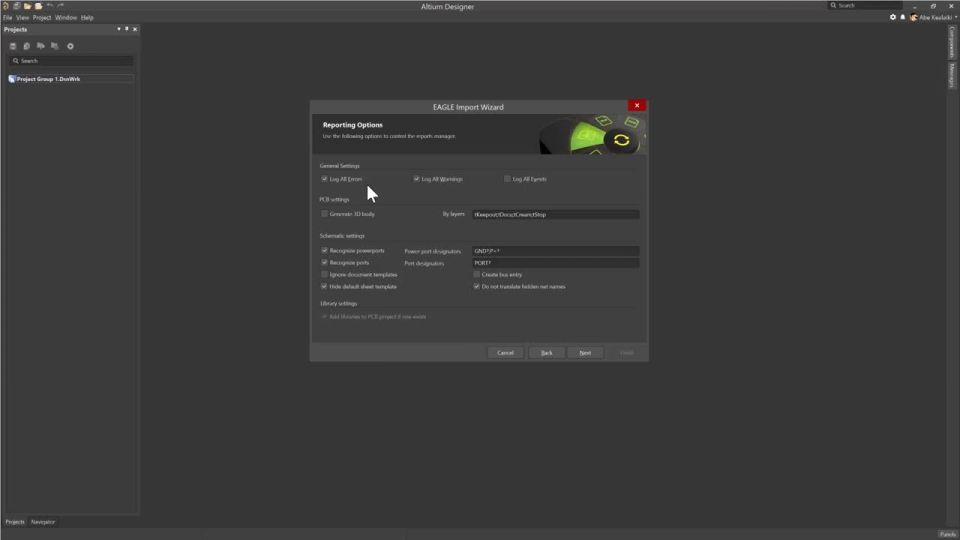This screenshot has height=540, width=960.
Task: Click the By layers input field
Action: [x=555, y=214]
